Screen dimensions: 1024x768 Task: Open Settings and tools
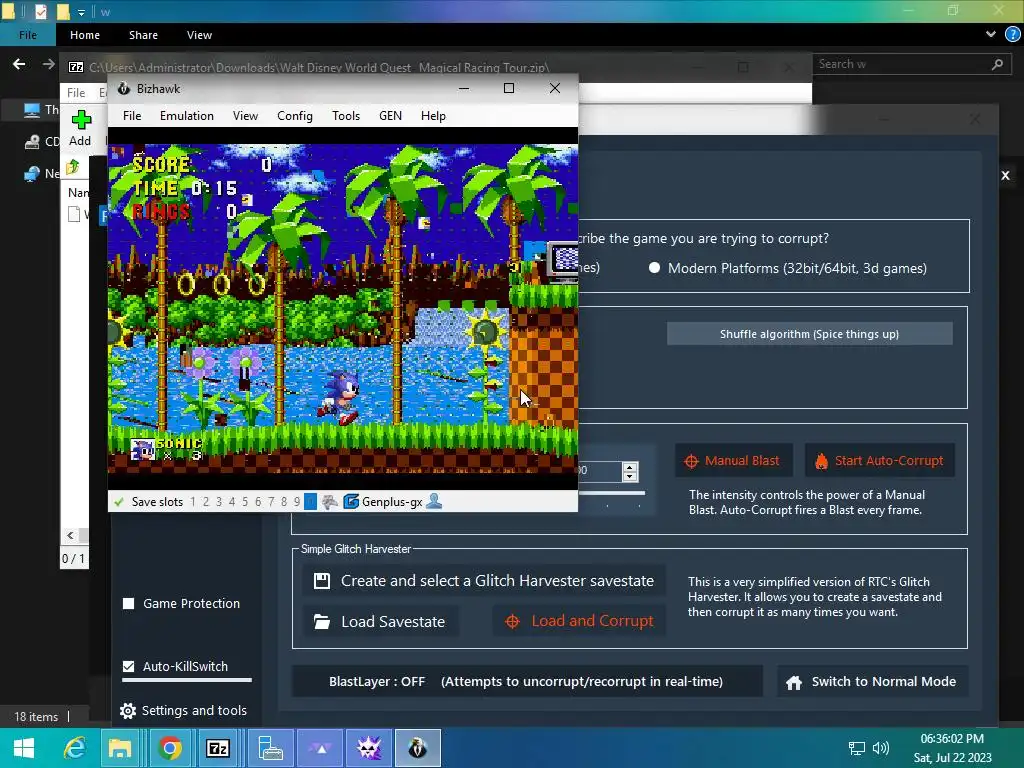[x=184, y=711]
